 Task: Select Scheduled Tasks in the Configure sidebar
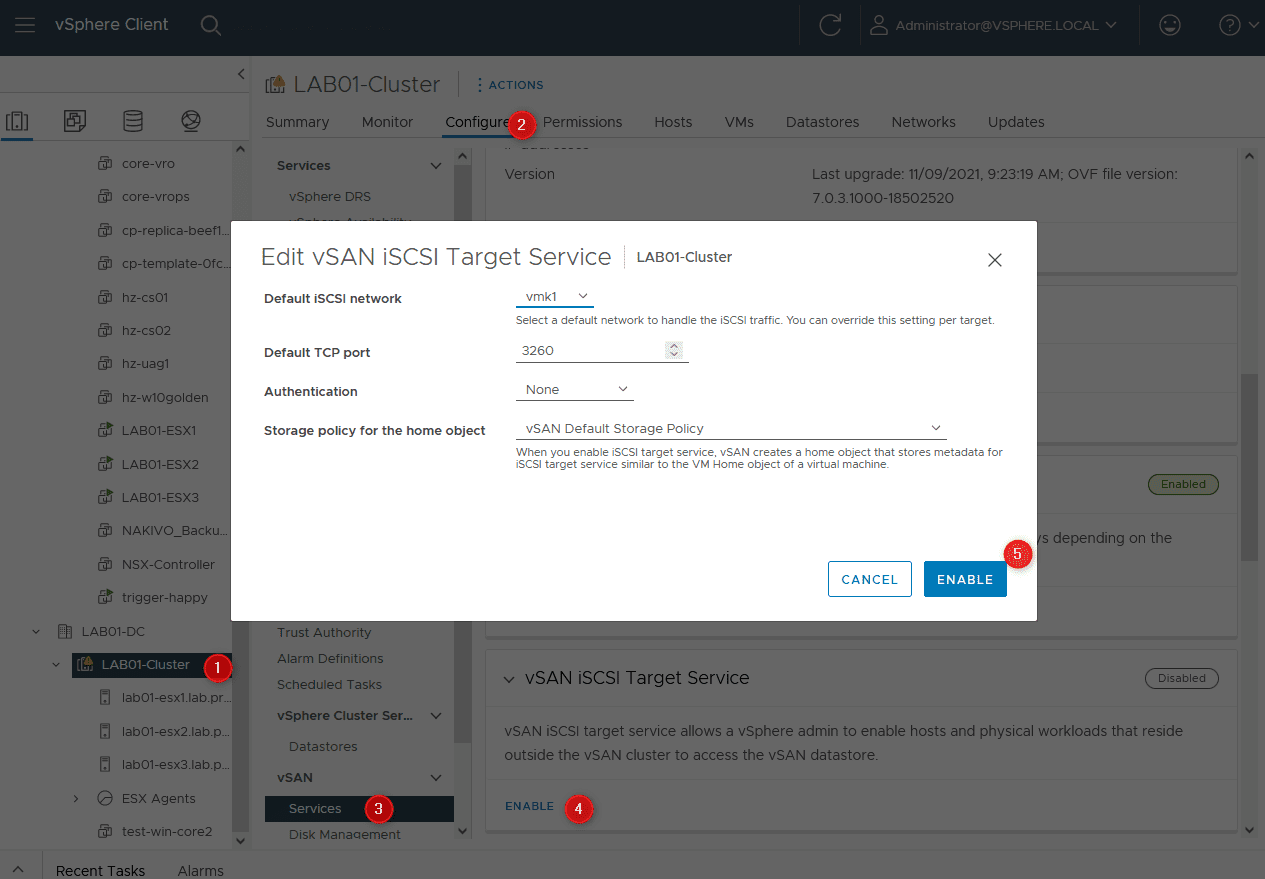[x=329, y=684]
